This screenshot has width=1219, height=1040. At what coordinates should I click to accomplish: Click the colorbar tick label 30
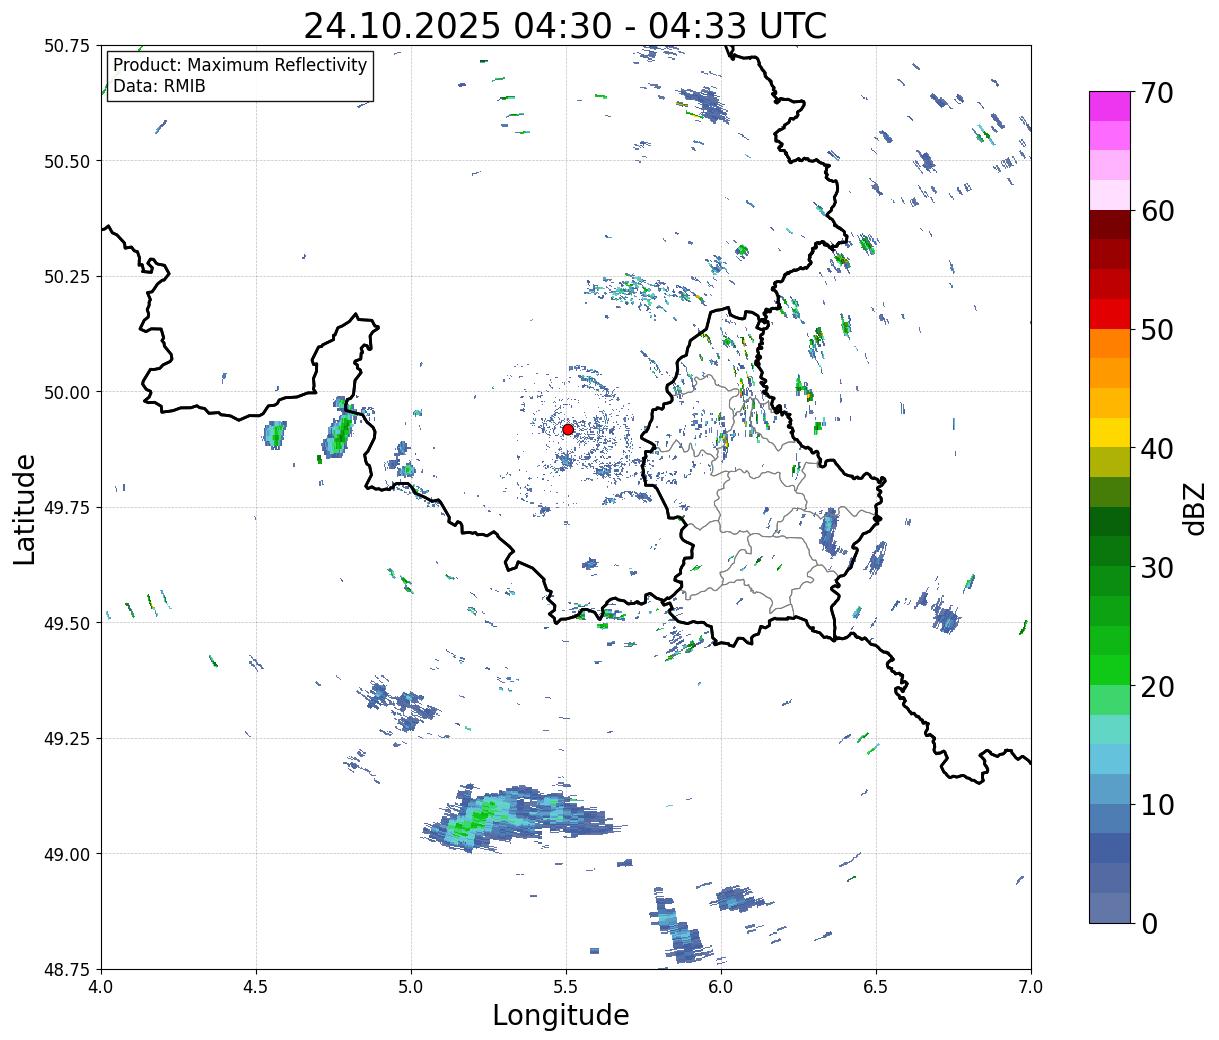[1156, 567]
